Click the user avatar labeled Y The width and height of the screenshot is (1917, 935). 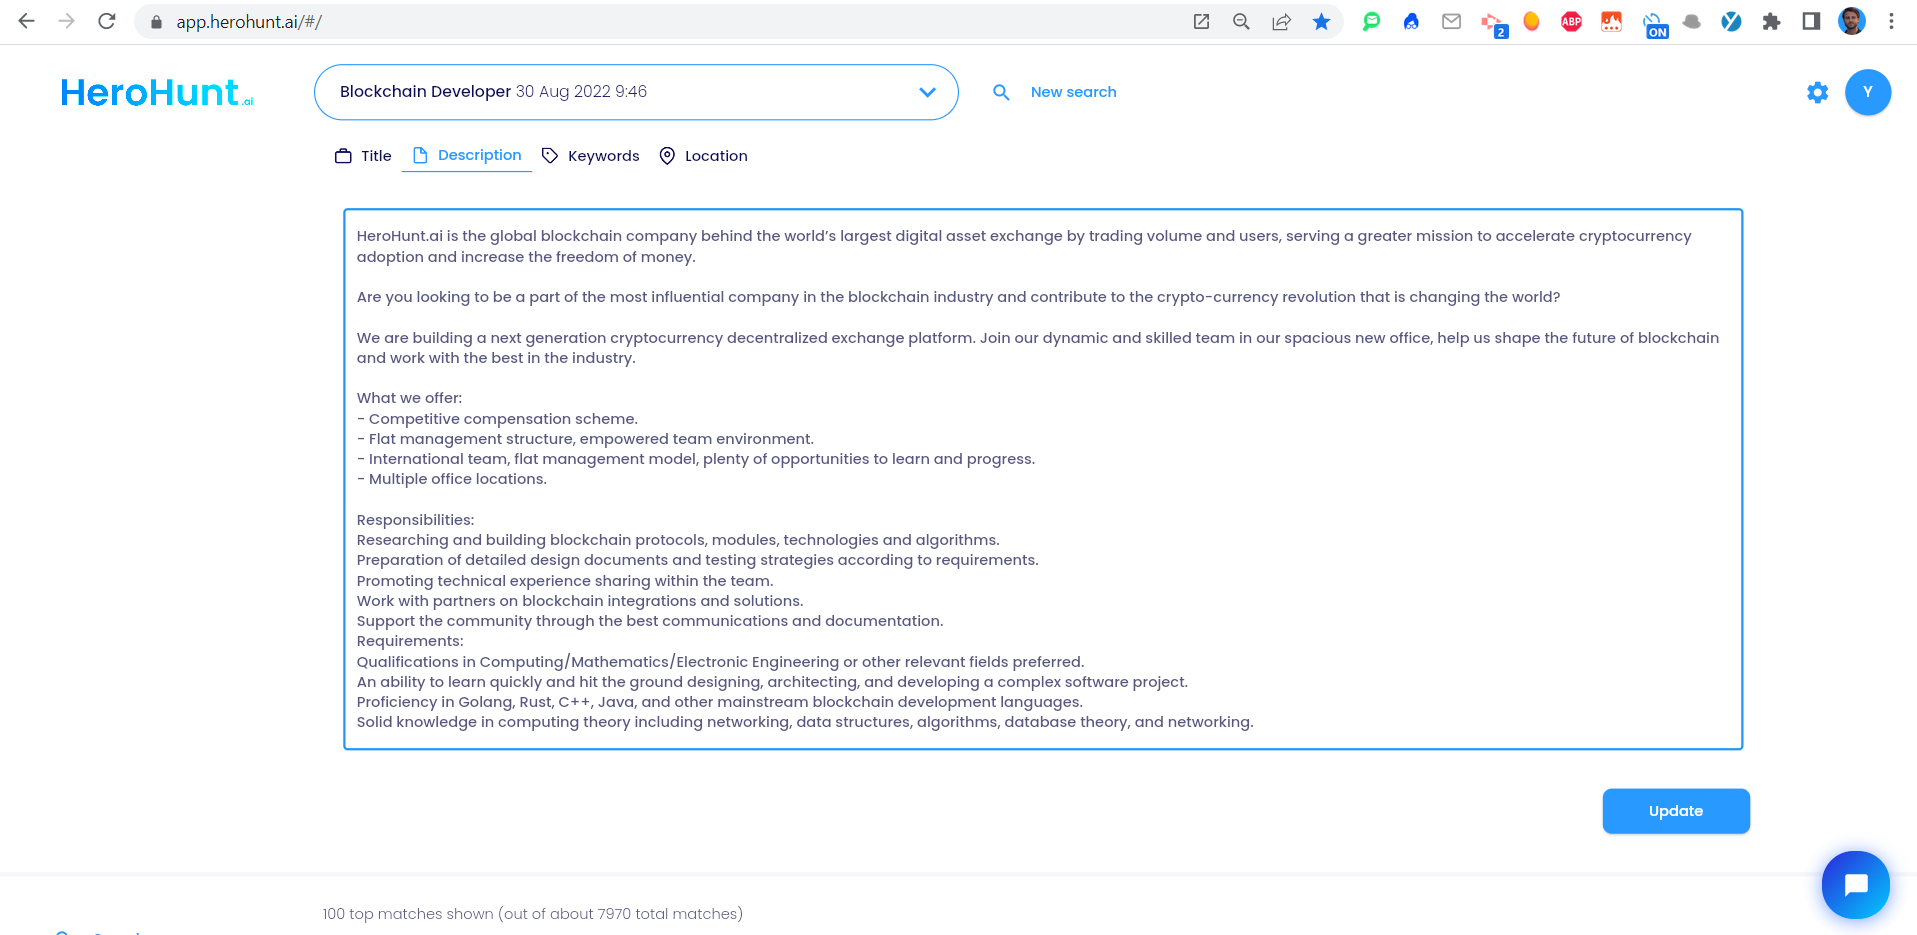coord(1867,92)
